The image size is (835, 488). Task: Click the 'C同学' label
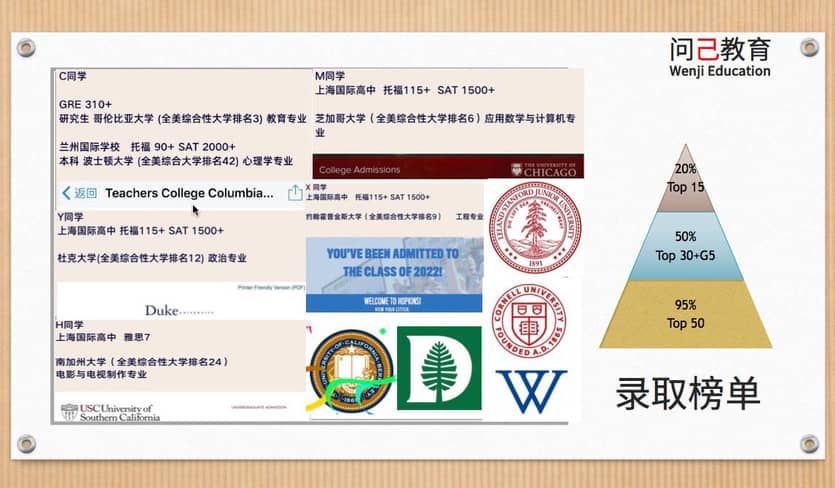[x=73, y=76]
